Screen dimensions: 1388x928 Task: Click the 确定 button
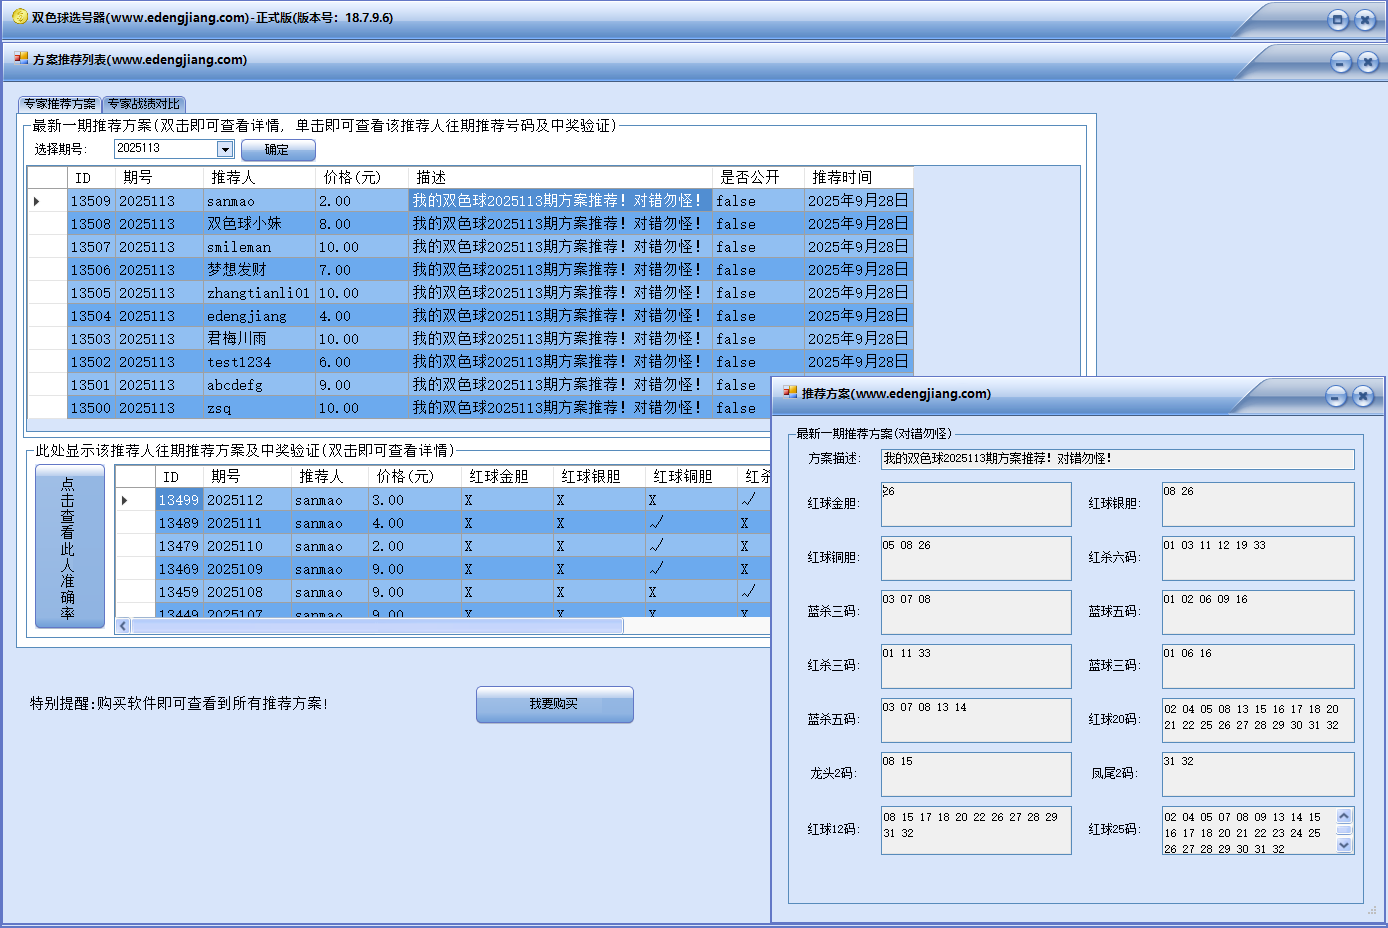pyautogui.click(x=278, y=150)
